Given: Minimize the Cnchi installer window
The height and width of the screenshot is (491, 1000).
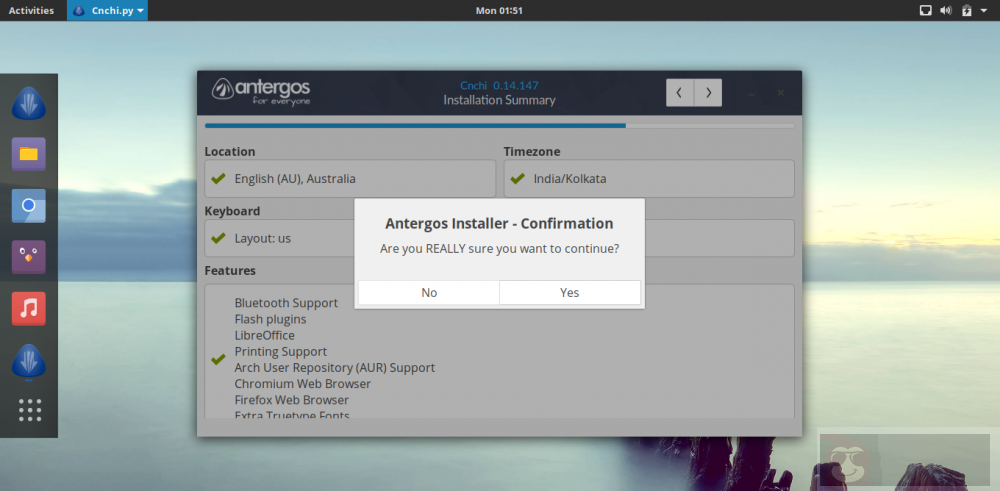Looking at the screenshot, I should (751, 94).
